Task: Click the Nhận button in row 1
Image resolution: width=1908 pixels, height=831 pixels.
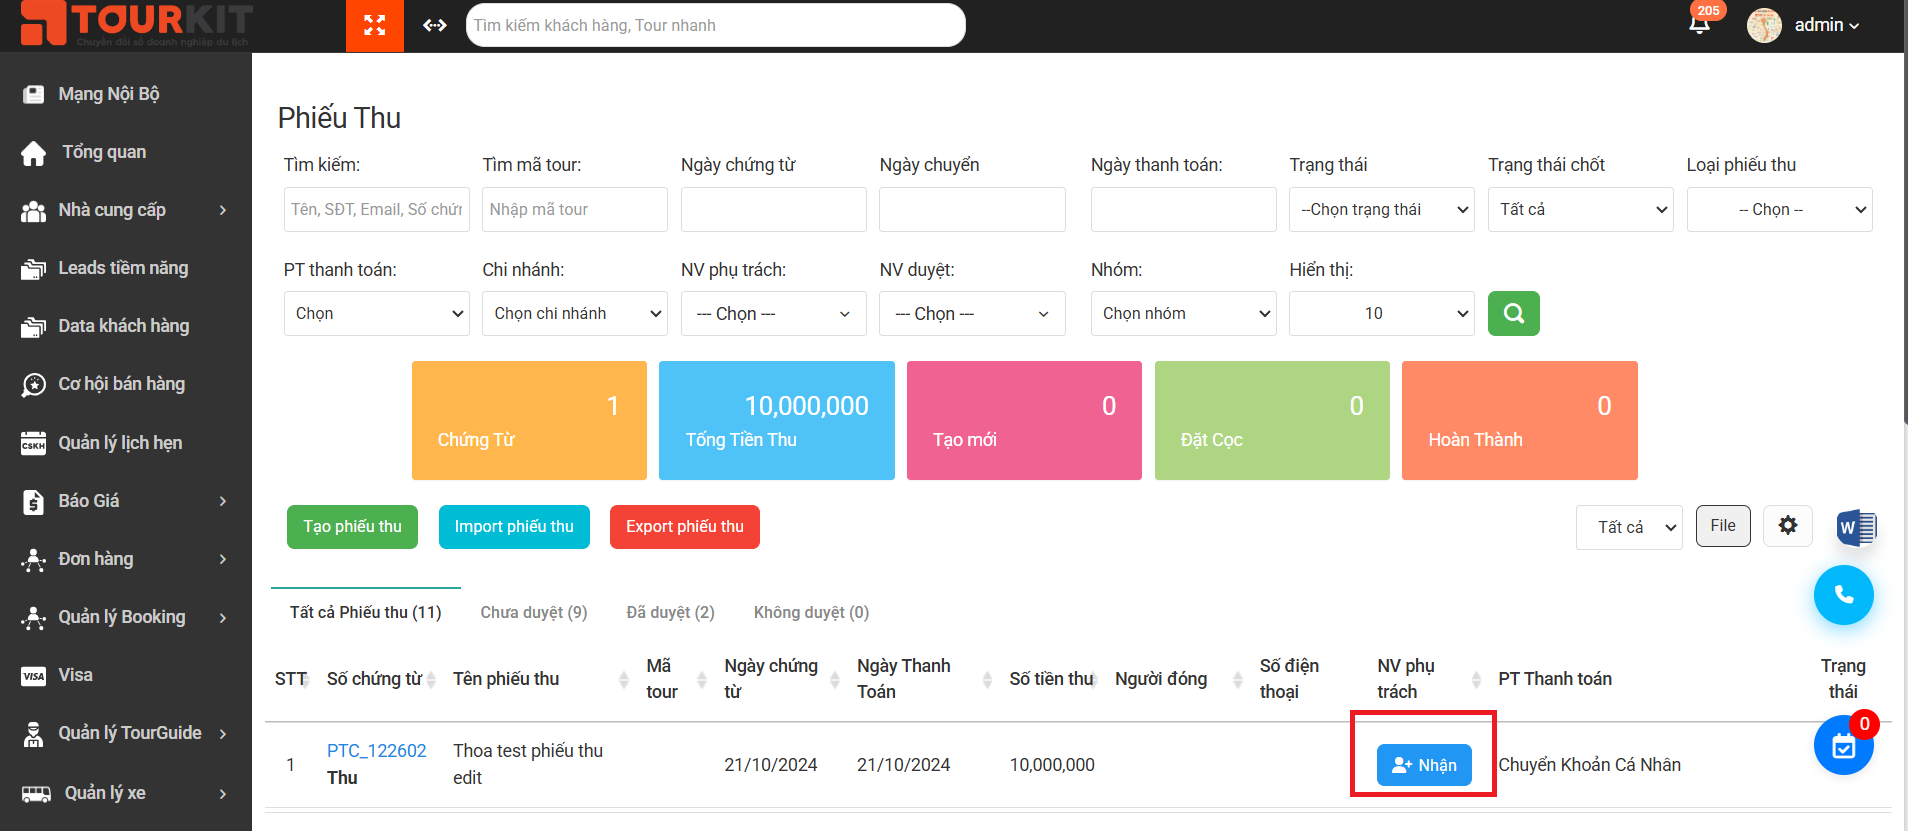Action: [1424, 765]
